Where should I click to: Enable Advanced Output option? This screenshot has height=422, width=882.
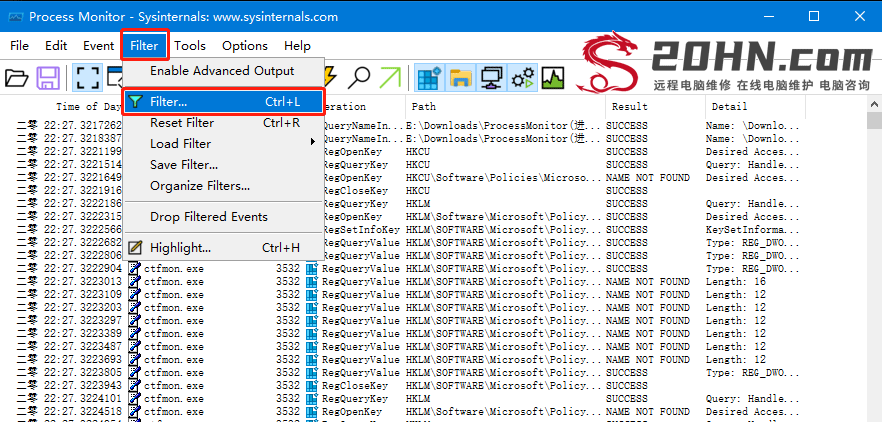coord(221,71)
